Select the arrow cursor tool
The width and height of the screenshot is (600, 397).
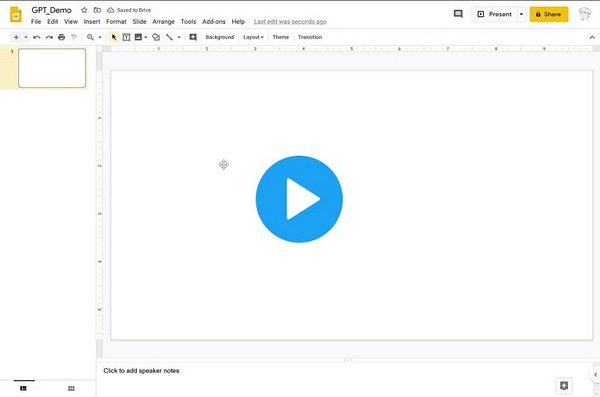pyautogui.click(x=114, y=37)
